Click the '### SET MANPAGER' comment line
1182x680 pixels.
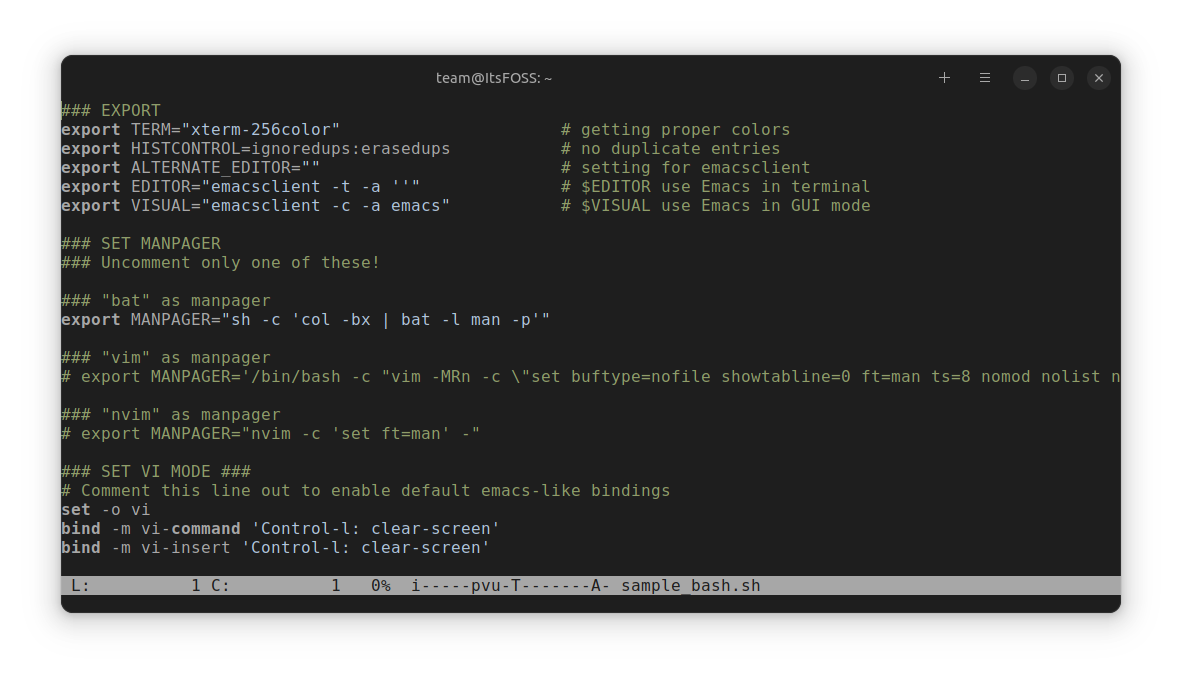141,244
